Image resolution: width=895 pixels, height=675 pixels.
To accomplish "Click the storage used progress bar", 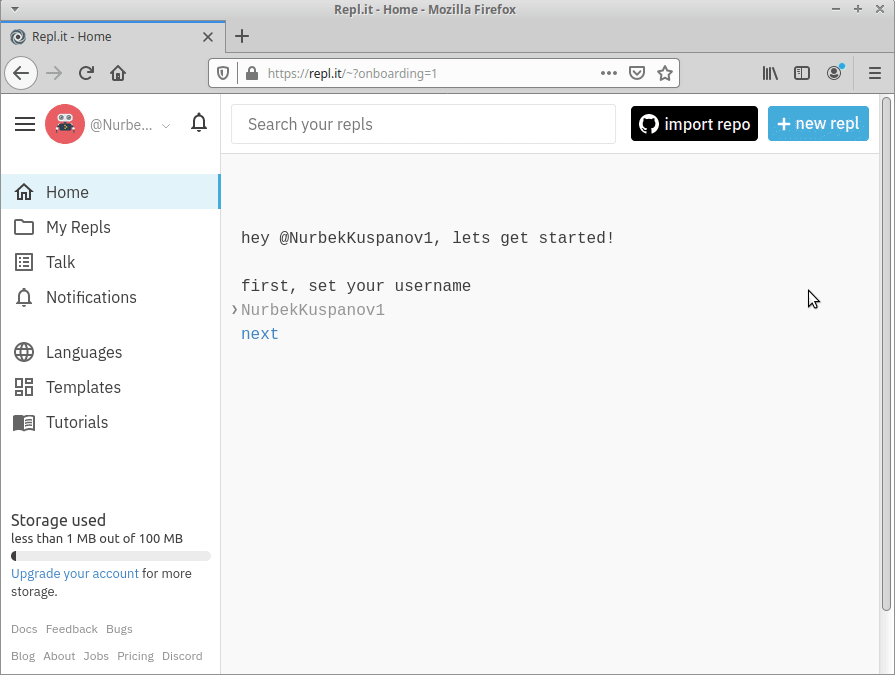I will tap(111, 556).
